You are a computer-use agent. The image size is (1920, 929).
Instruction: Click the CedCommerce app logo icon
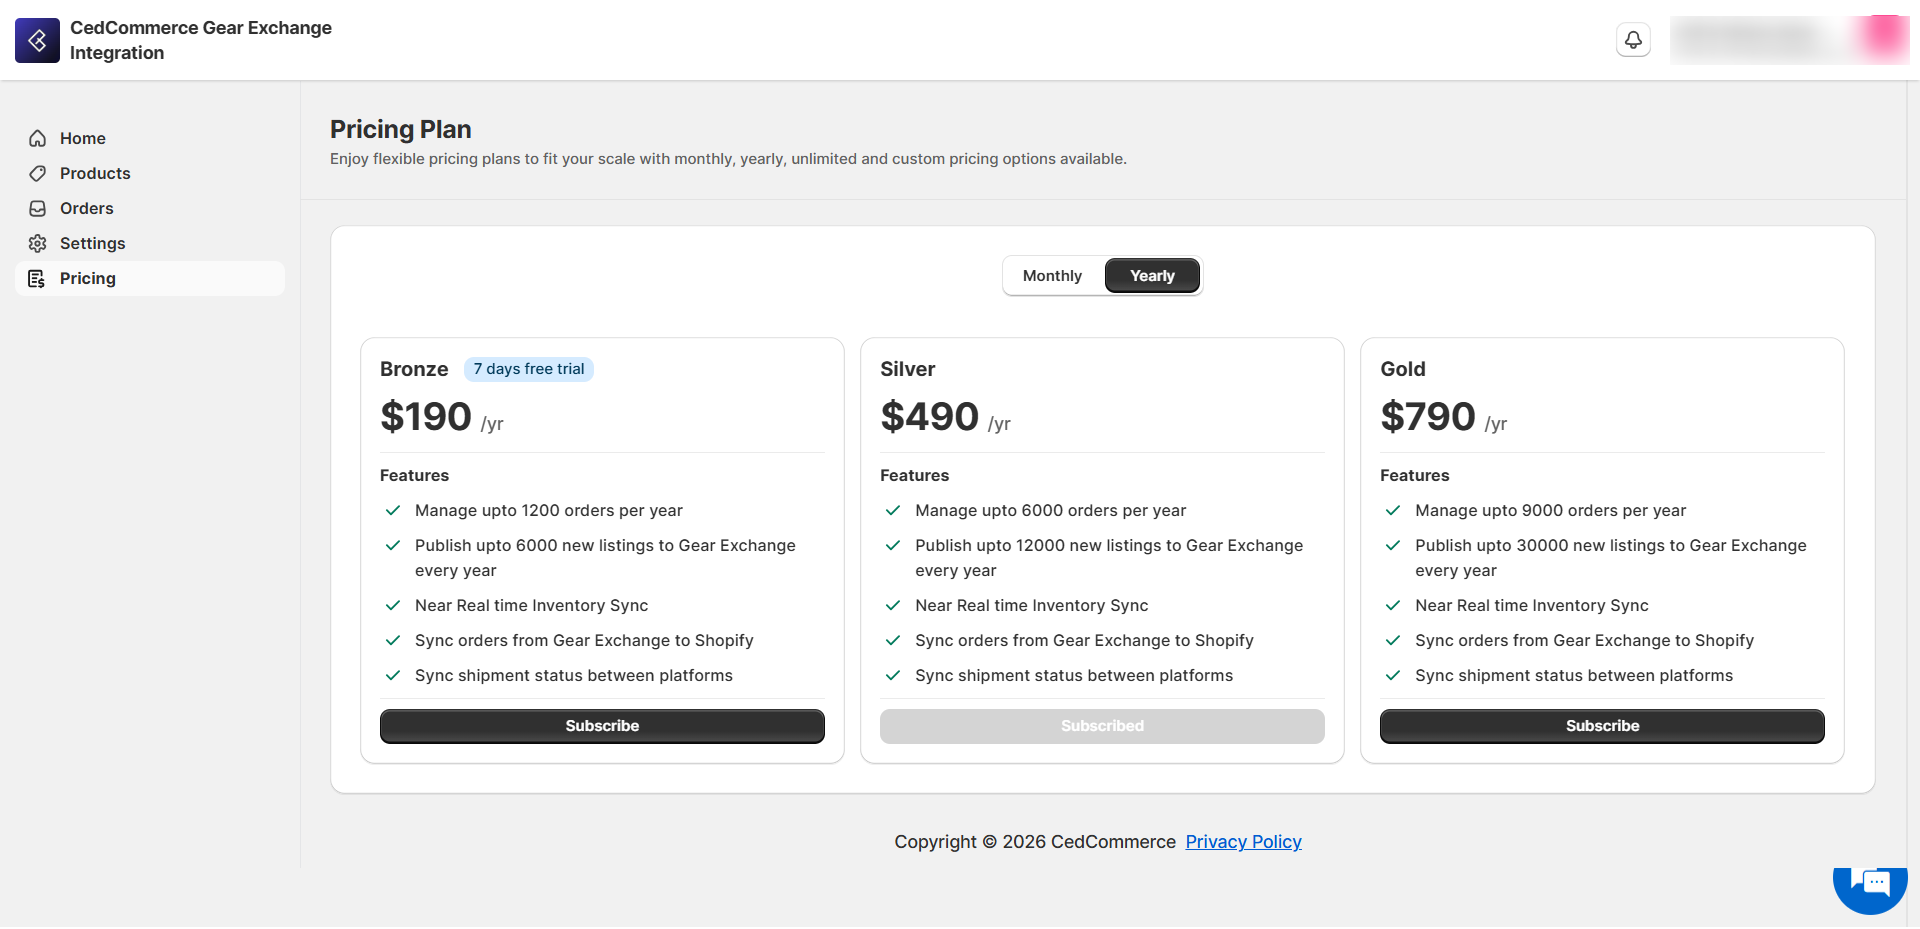point(37,40)
